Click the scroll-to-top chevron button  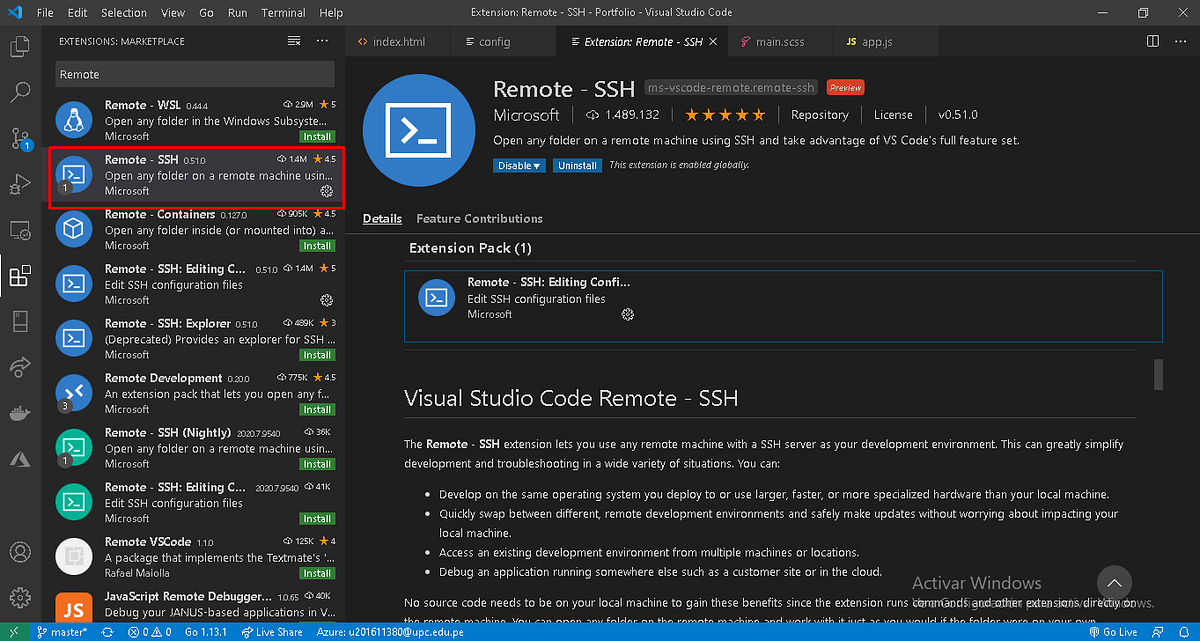[1114, 583]
